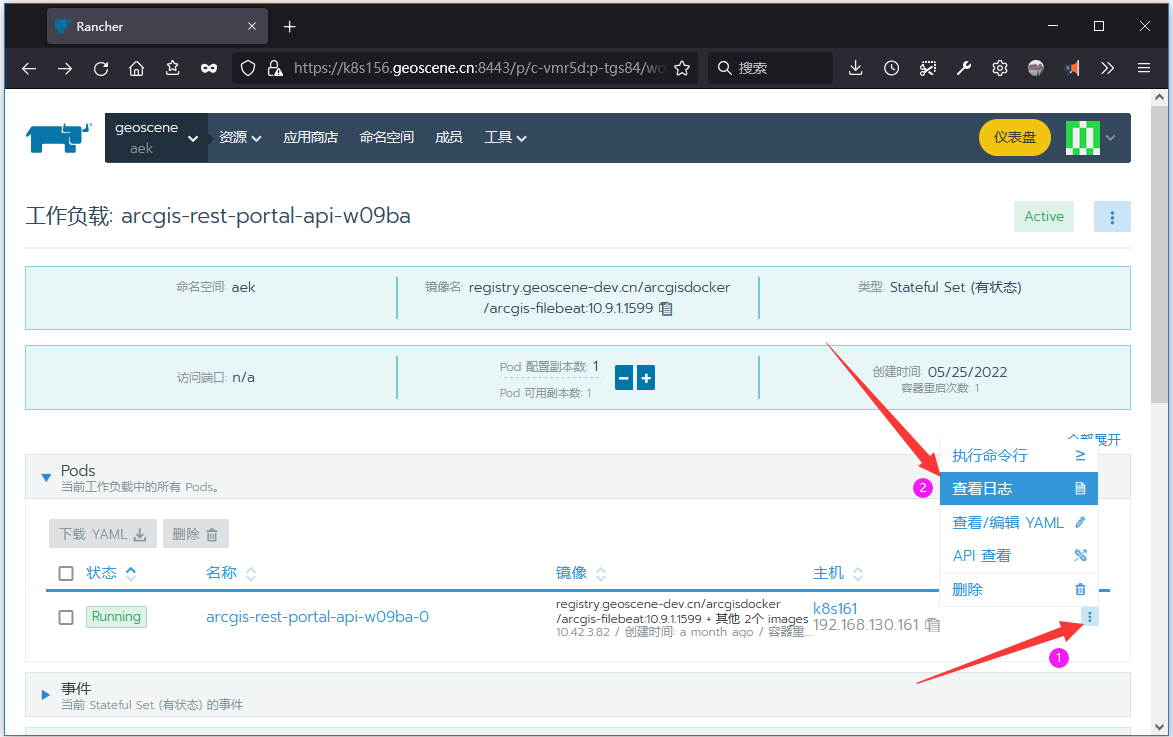Screen dimensions: 1173x737
Task: Click the Rancher cow logo
Action: (57, 137)
